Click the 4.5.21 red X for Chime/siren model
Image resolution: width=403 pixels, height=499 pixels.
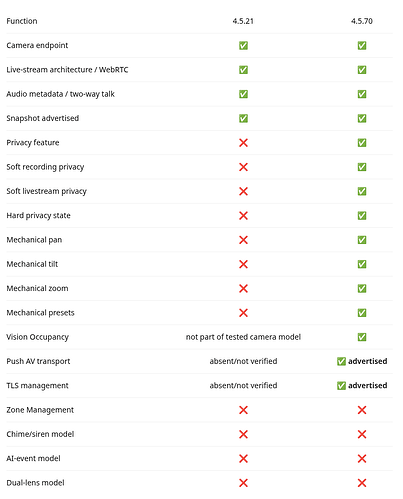click(243, 434)
